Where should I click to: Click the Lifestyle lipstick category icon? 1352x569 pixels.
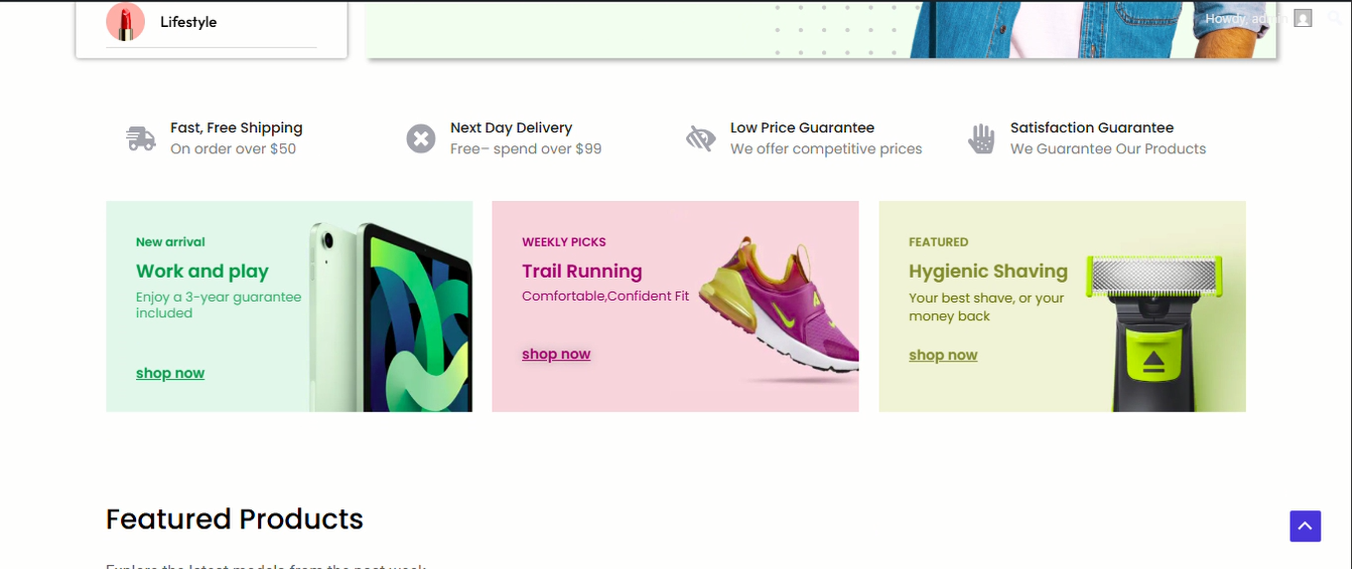coord(126,22)
